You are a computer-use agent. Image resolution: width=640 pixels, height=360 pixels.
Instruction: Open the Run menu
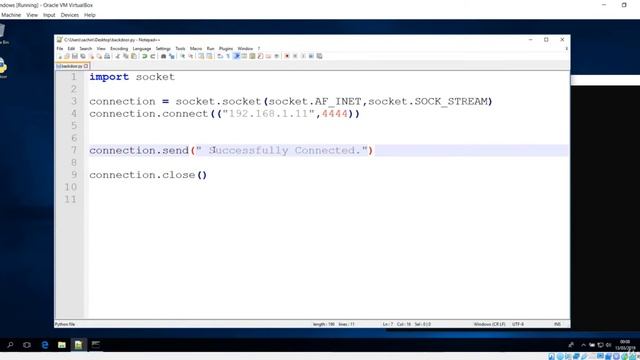210,49
